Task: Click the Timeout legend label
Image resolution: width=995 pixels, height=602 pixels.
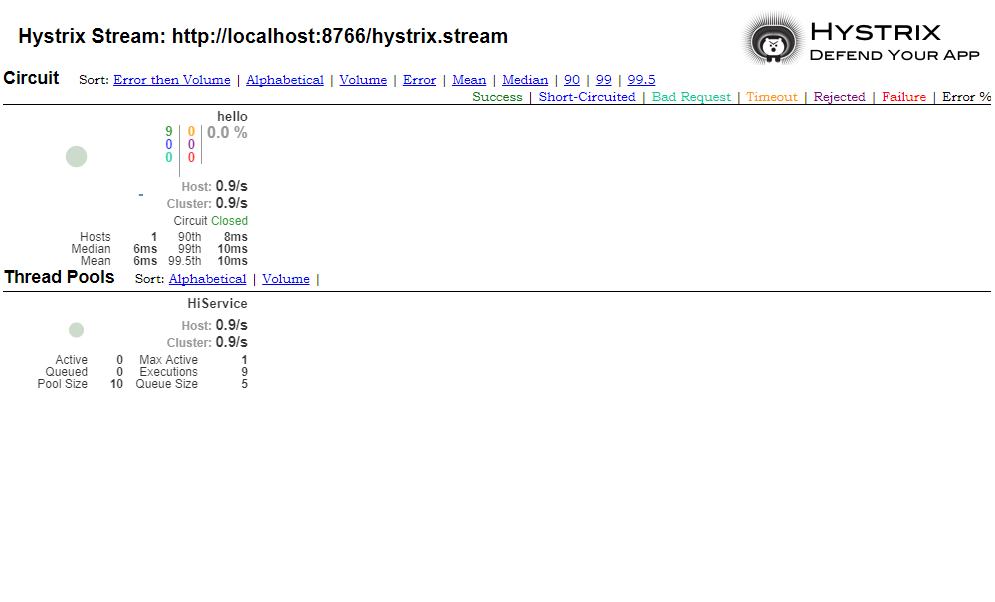Action: click(772, 97)
